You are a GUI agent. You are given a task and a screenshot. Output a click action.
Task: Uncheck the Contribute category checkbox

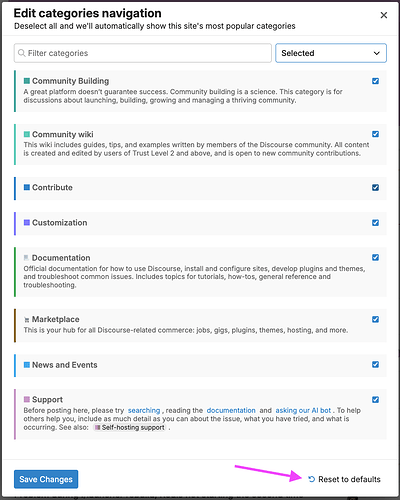click(x=375, y=187)
